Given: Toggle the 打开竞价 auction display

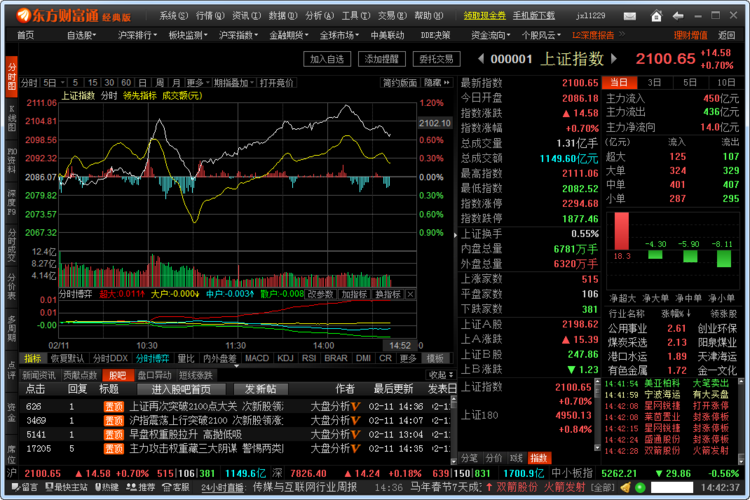Looking at the screenshot, I should tap(276, 83).
